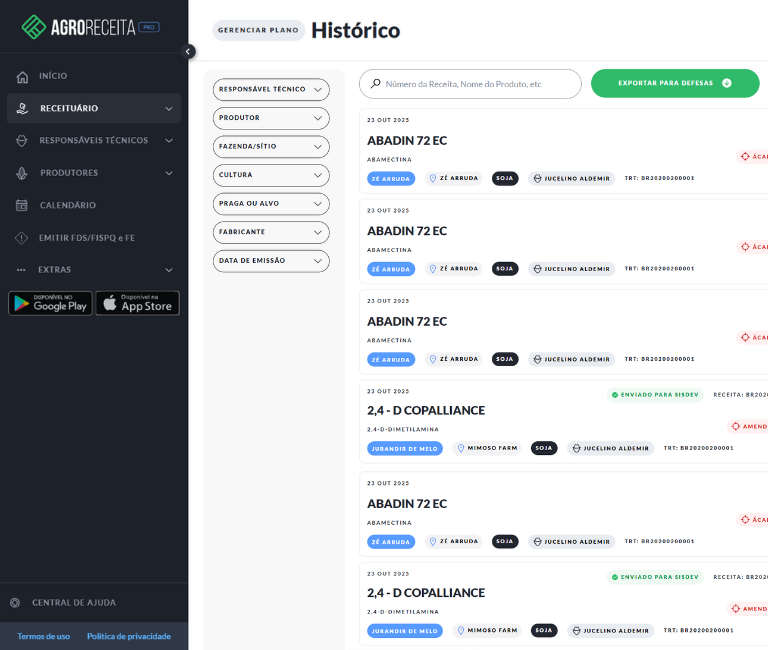This screenshot has width=768, height=650.
Task: Open the App Store badge
Action: pos(137,303)
